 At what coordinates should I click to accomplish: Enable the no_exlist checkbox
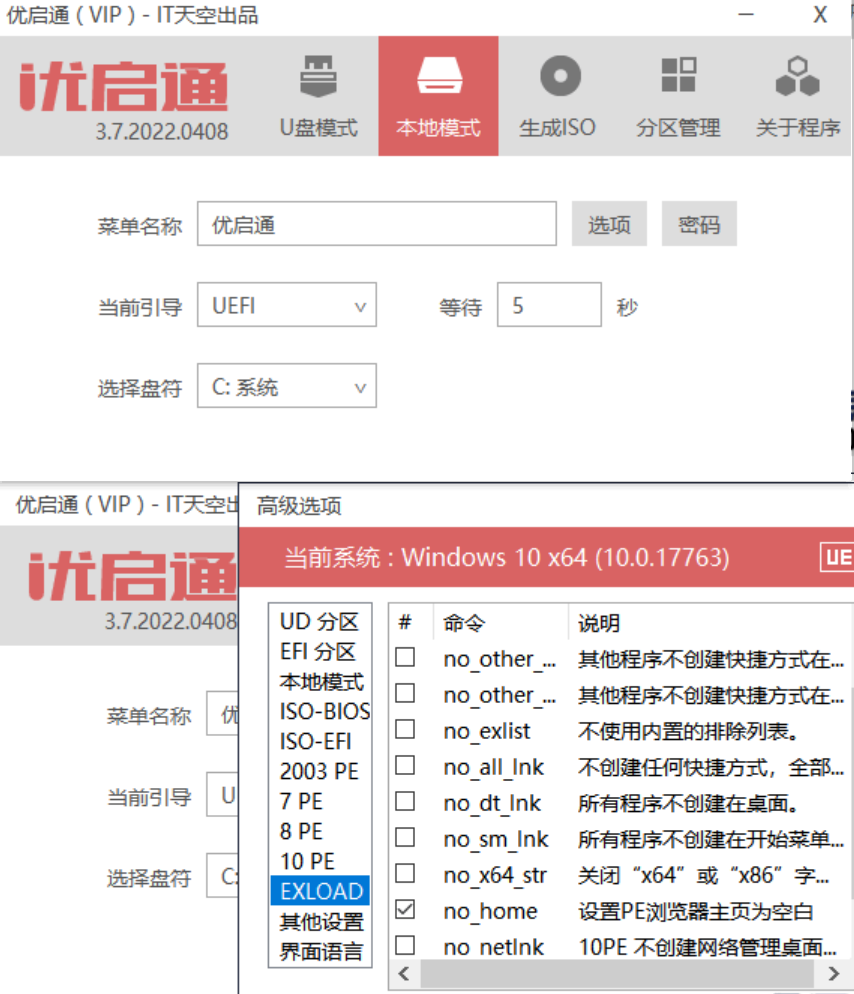(405, 730)
